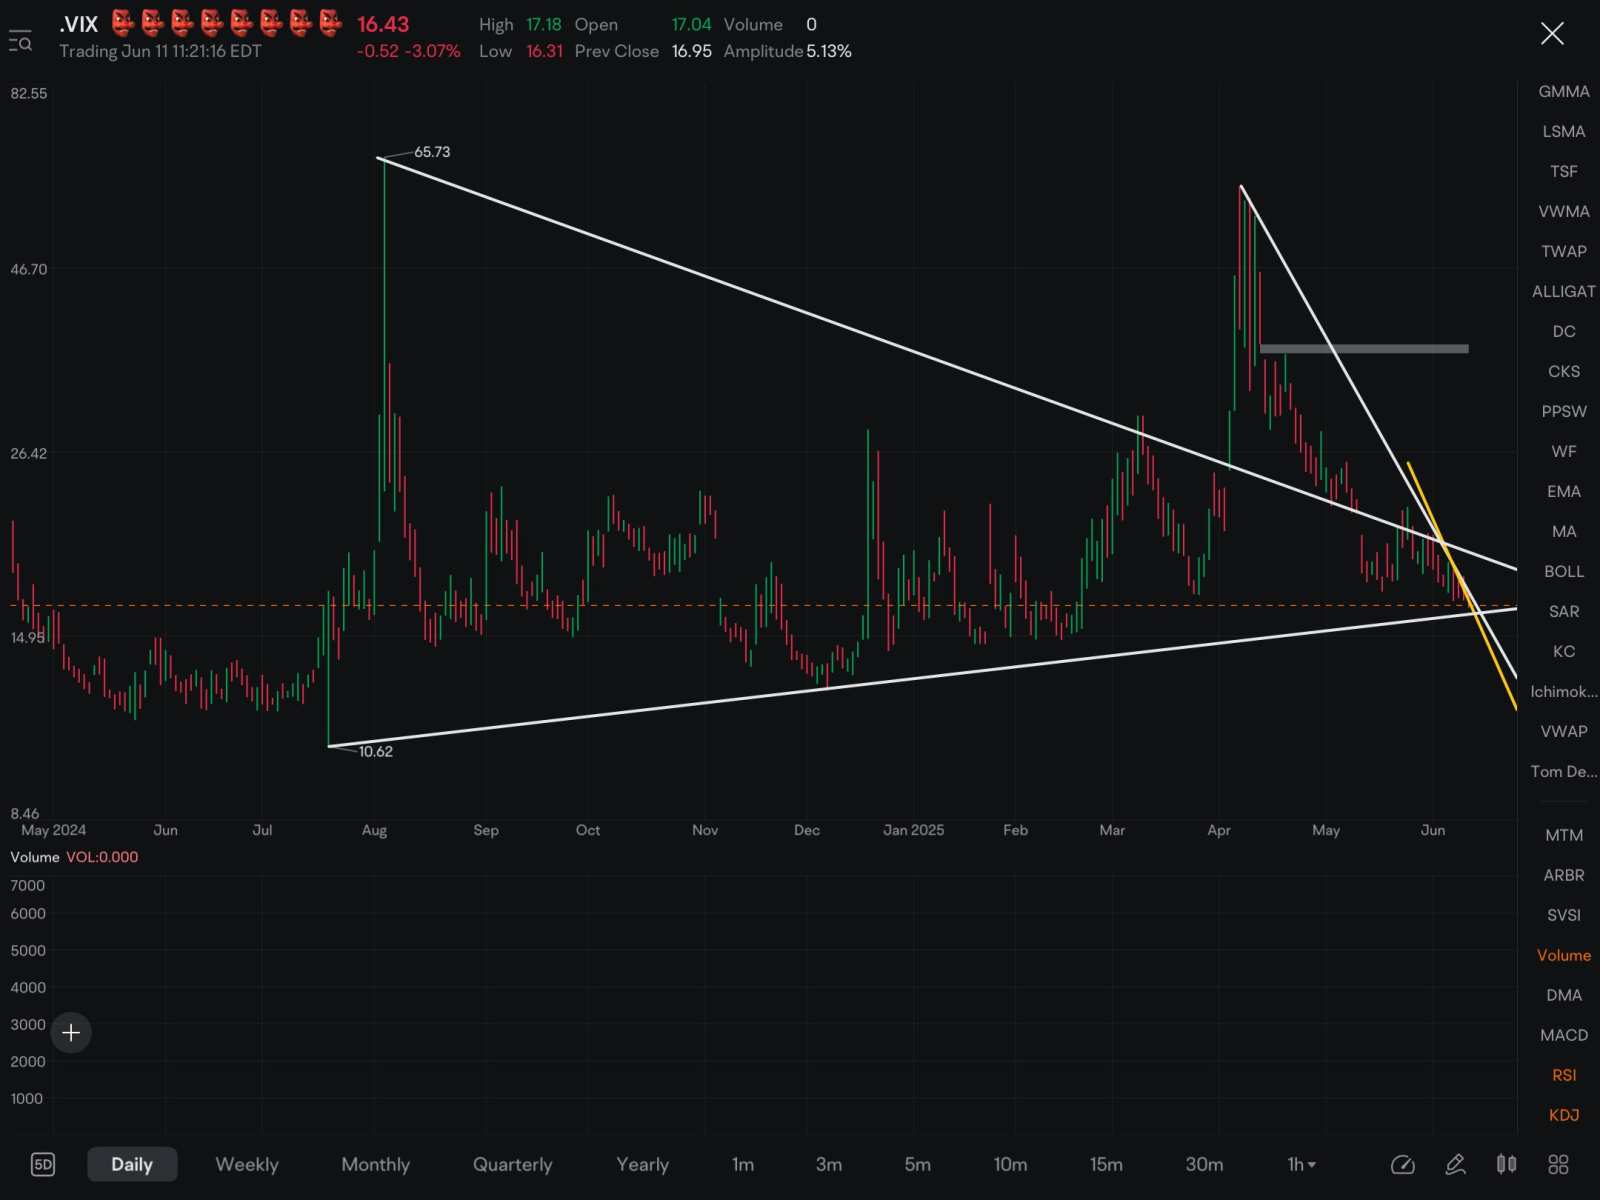Click the gray horizontal resistance bar

pyautogui.click(x=1364, y=349)
